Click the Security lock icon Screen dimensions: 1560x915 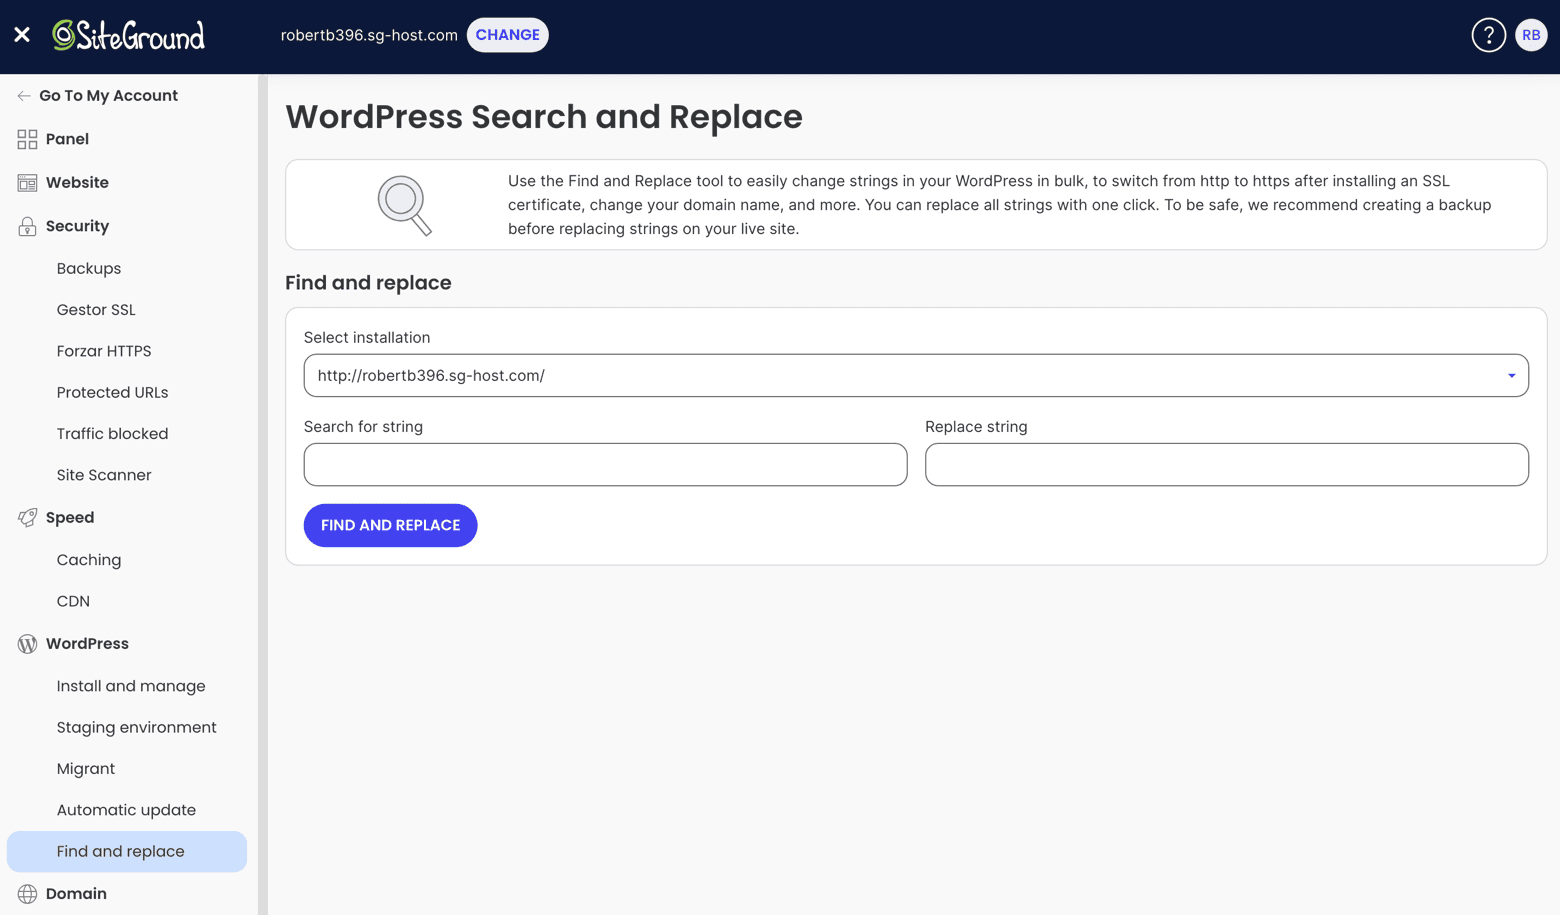[27, 226]
